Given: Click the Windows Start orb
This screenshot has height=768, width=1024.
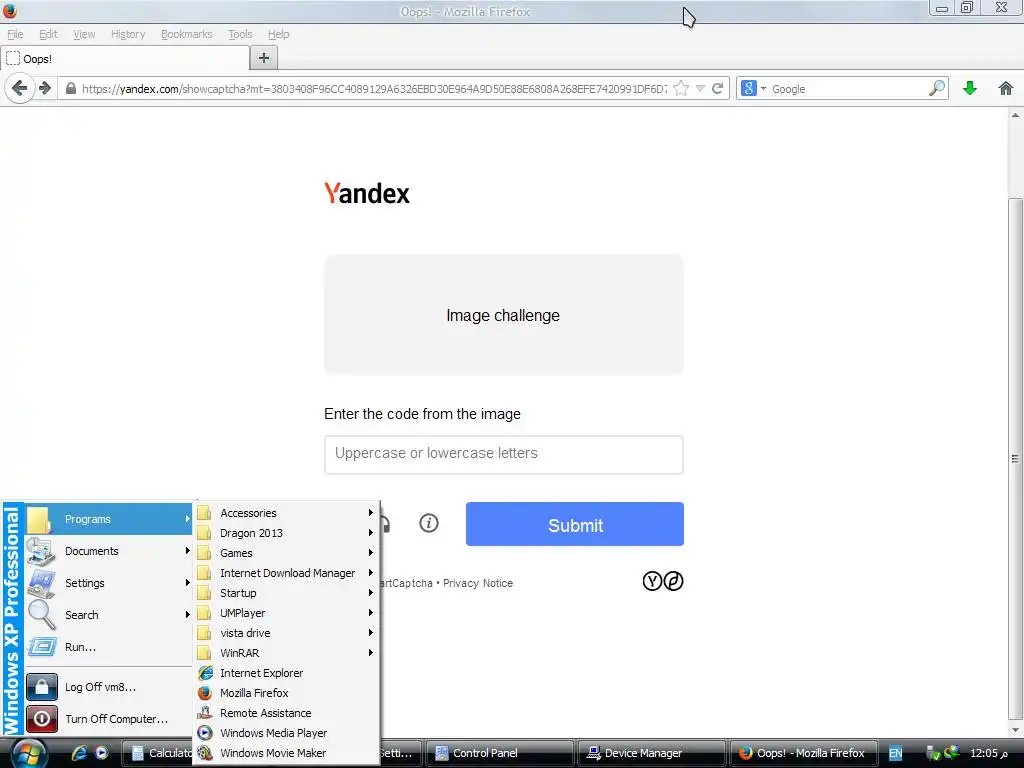Looking at the screenshot, I should coord(27,753).
